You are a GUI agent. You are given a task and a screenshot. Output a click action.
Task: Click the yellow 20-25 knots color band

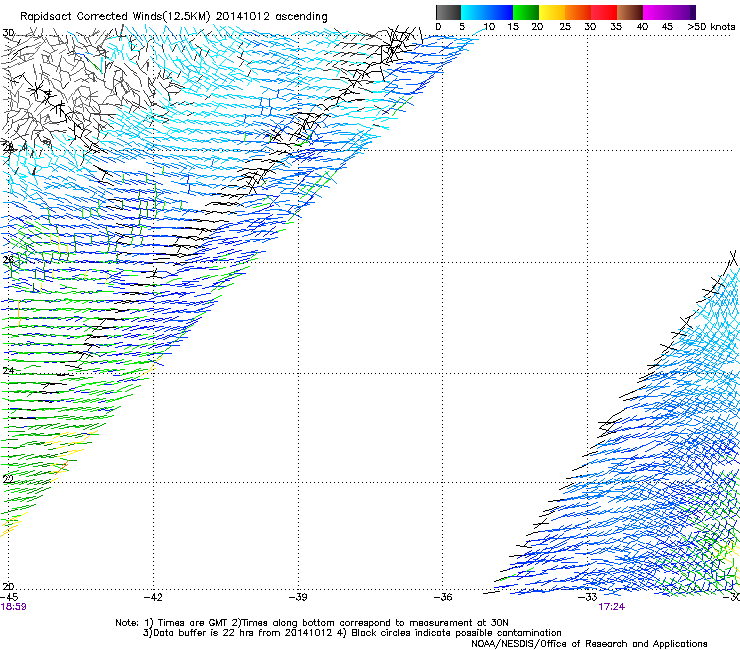pyautogui.click(x=552, y=12)
